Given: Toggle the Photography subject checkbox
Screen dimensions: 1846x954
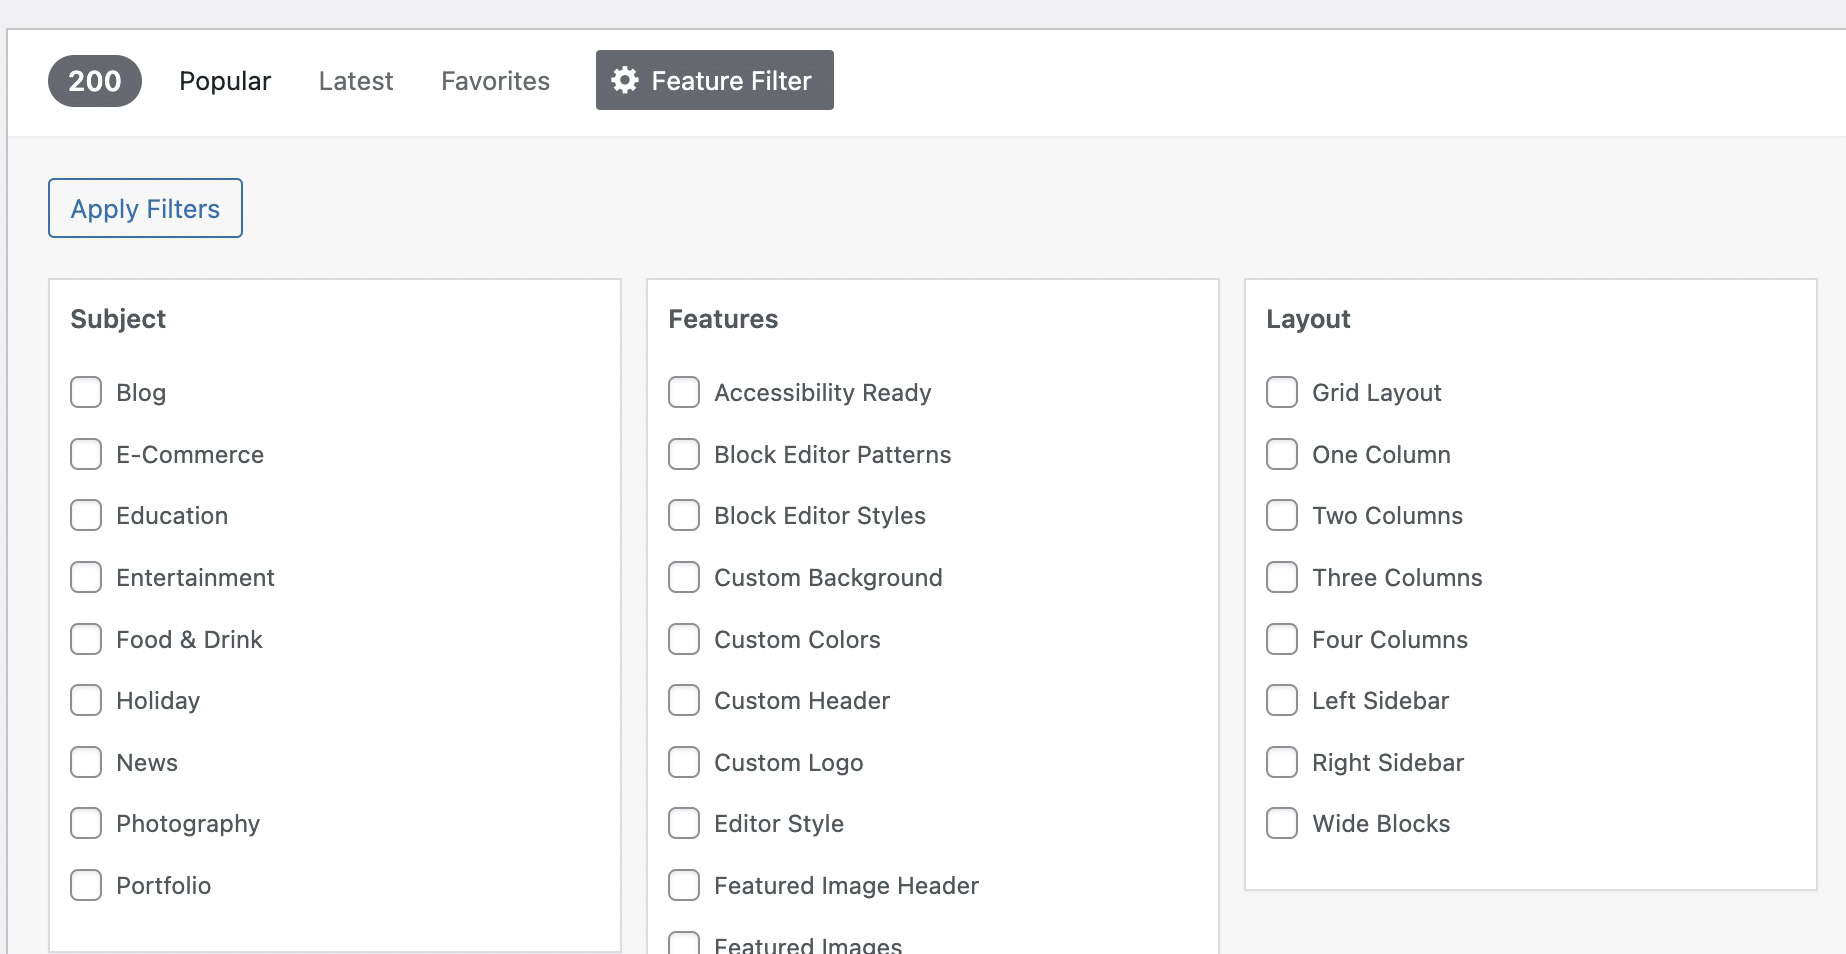Looking at the screenshot, I should click(86, 823).
